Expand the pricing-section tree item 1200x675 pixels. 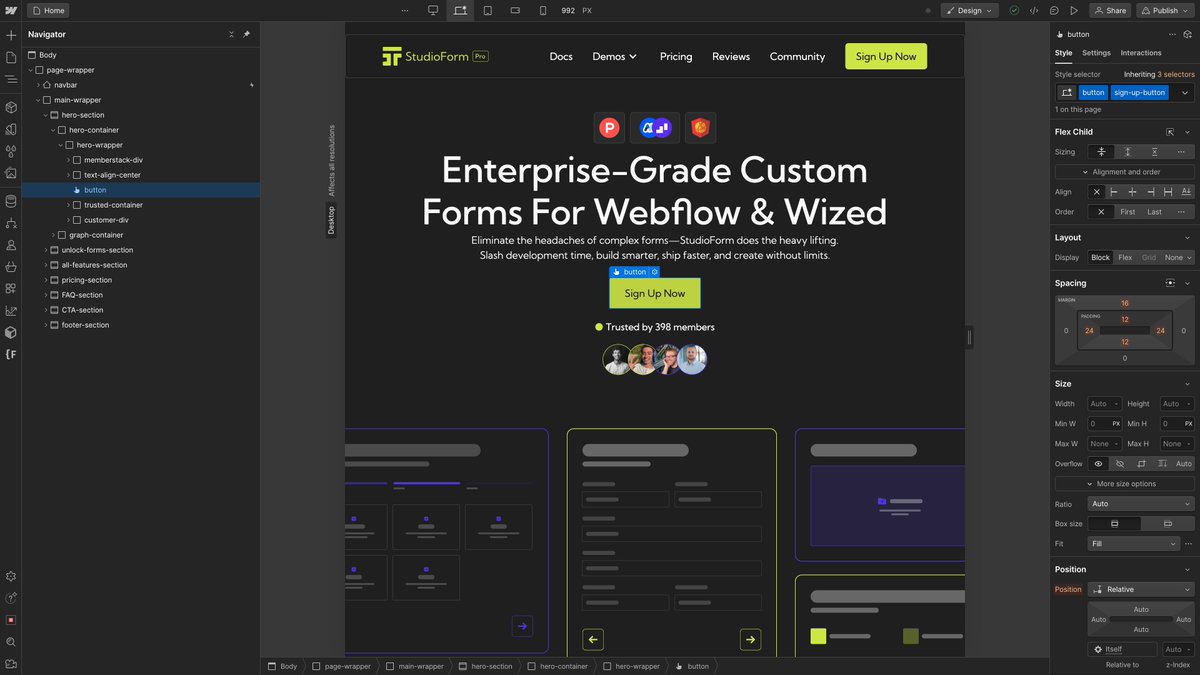(x=45, y=280)
